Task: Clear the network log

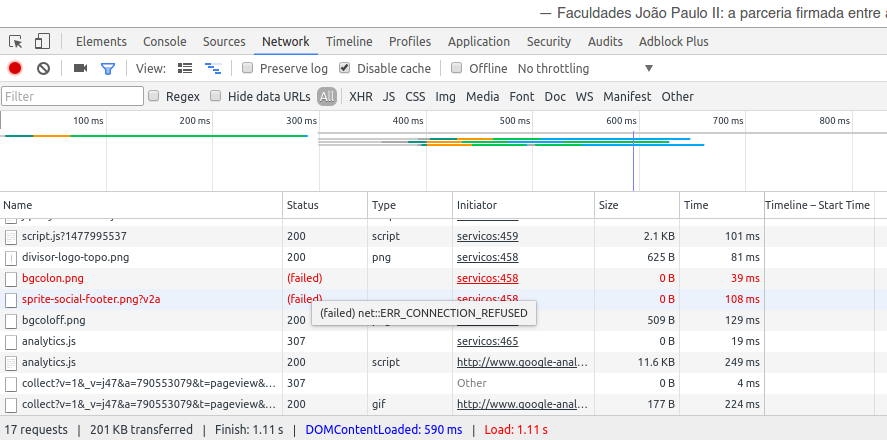Action: click(x=44, y=68)
